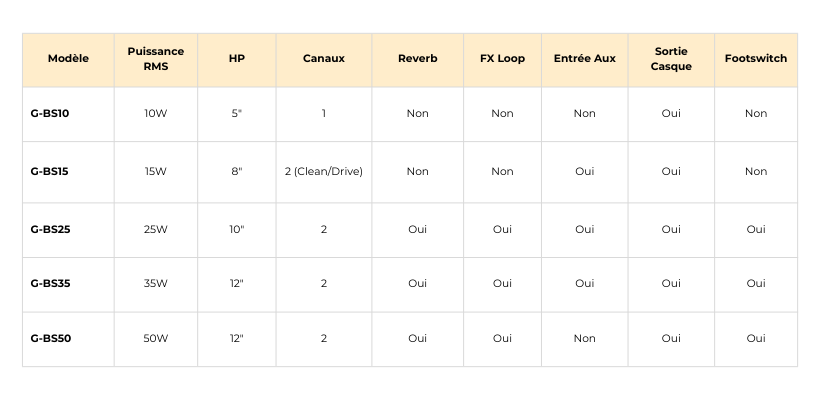Select the HP column header
Image resolution: width=816 pixels, height=400 pixels.
(x=237, y=58)
